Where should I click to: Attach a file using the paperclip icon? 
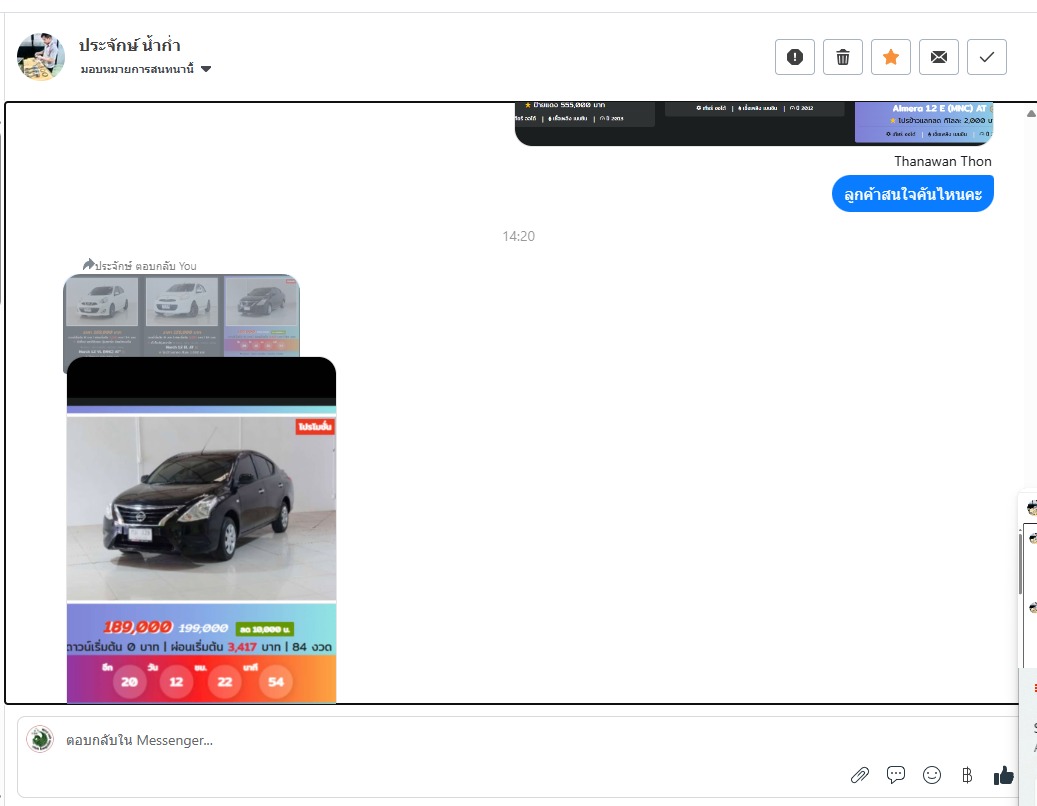(x=859, y=775)
